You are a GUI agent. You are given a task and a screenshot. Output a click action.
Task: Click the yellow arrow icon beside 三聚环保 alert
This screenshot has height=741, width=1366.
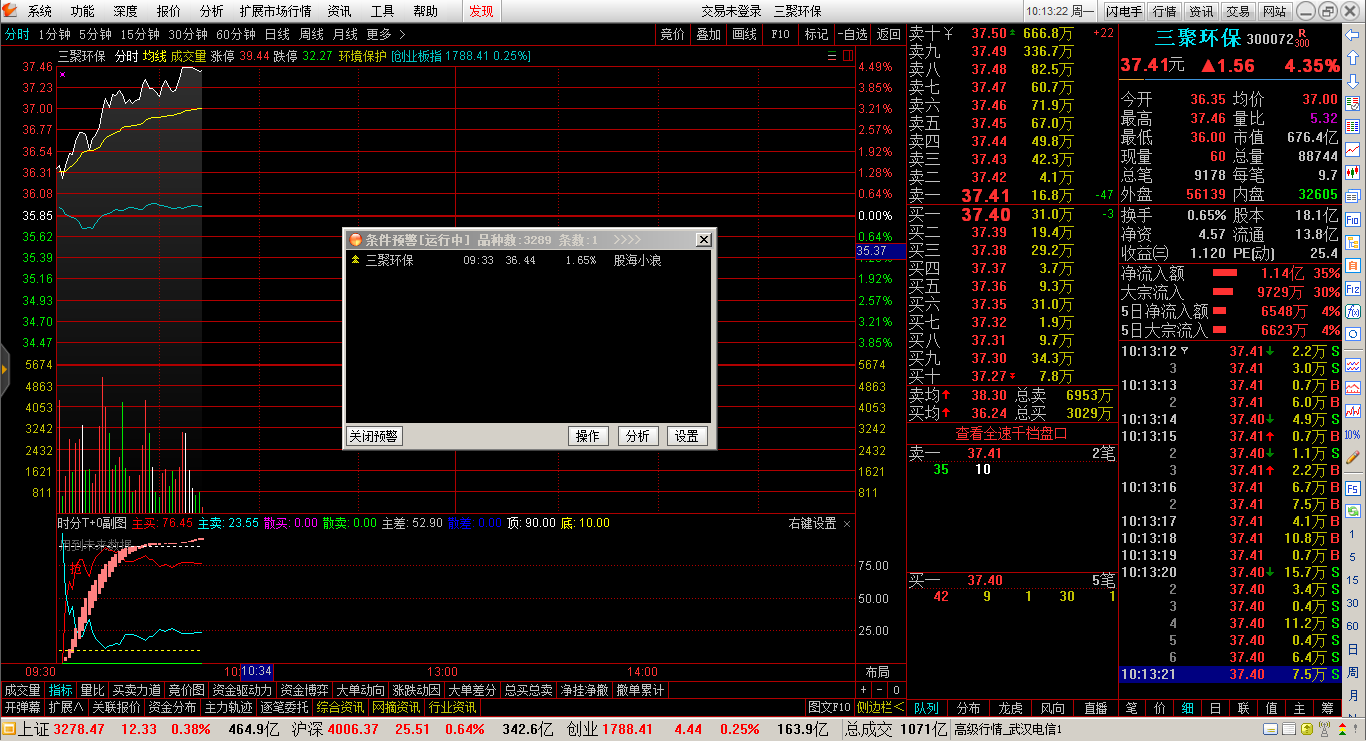tap(355, 260)
